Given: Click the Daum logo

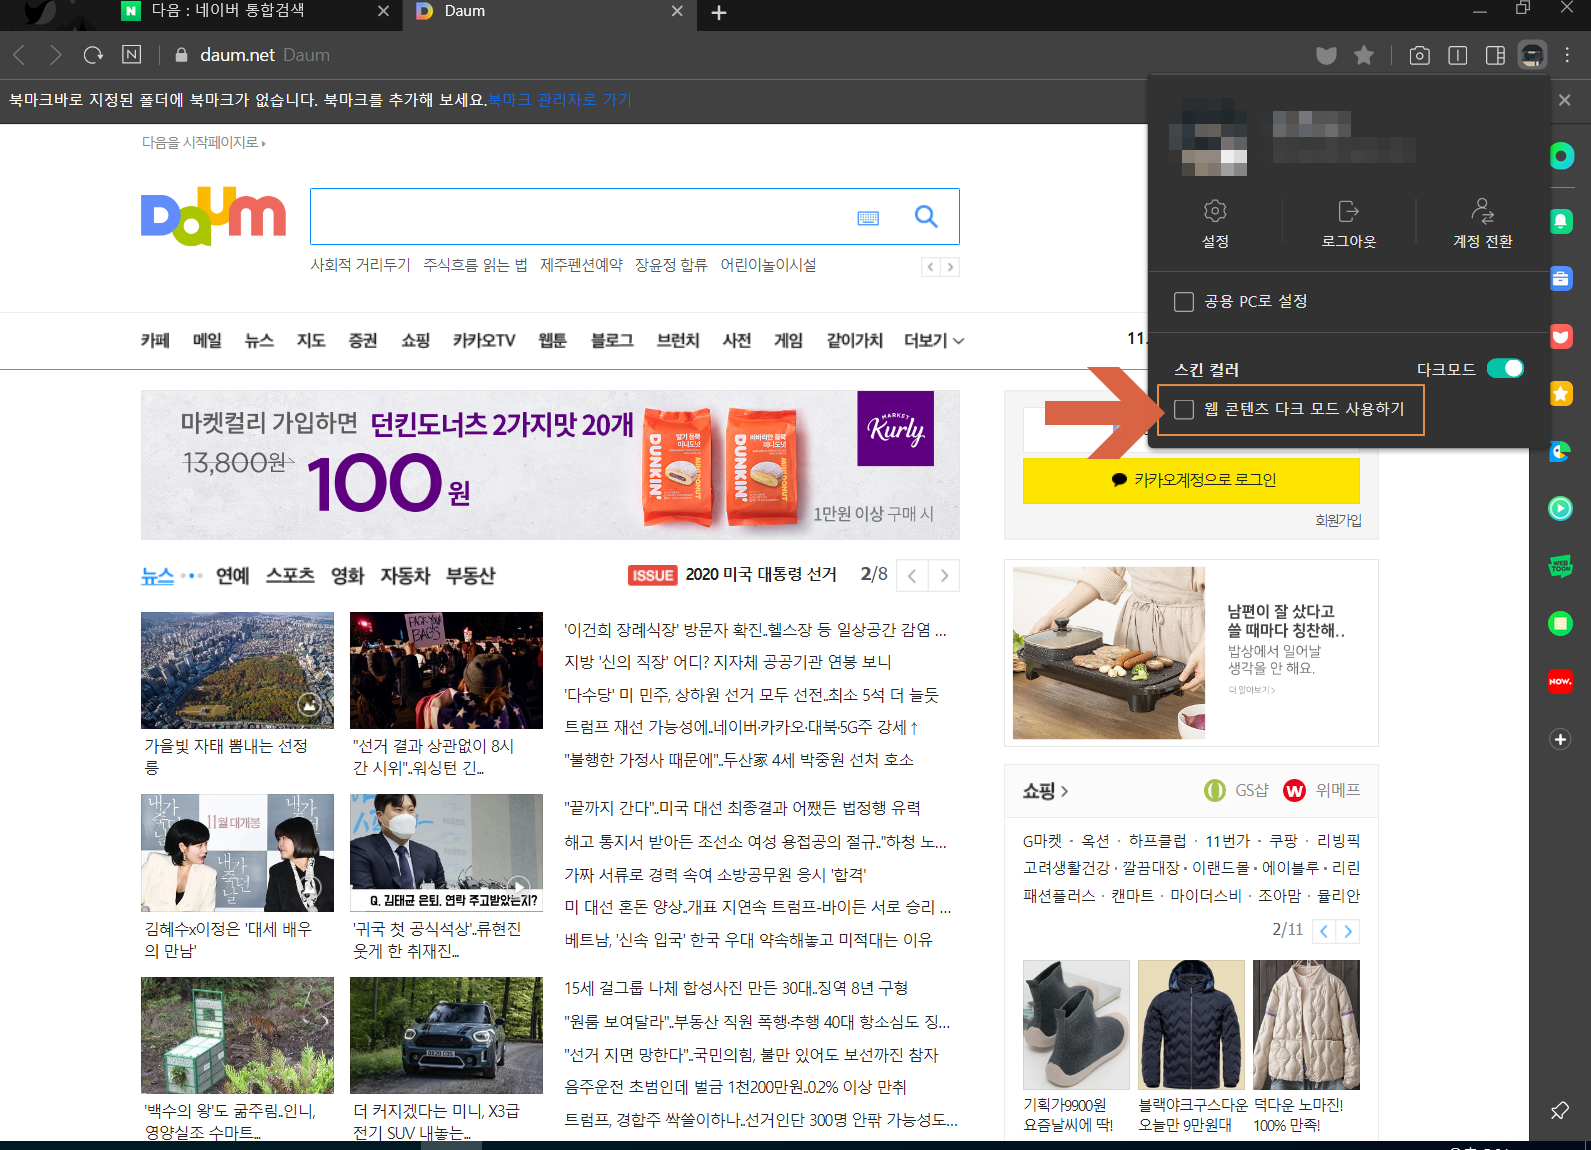Looking at the screenshot, I should [213, 216].
